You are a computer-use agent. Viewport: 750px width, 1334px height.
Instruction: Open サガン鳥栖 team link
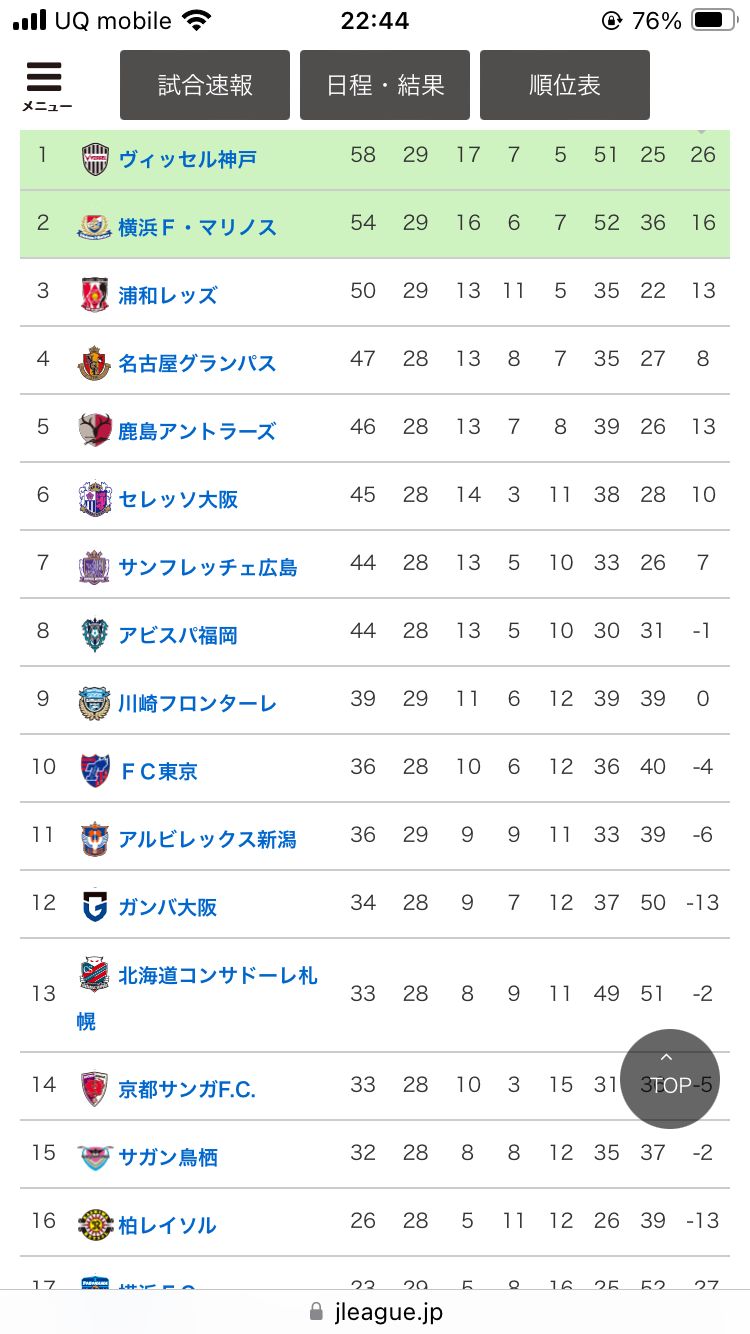pos(168,1157)
